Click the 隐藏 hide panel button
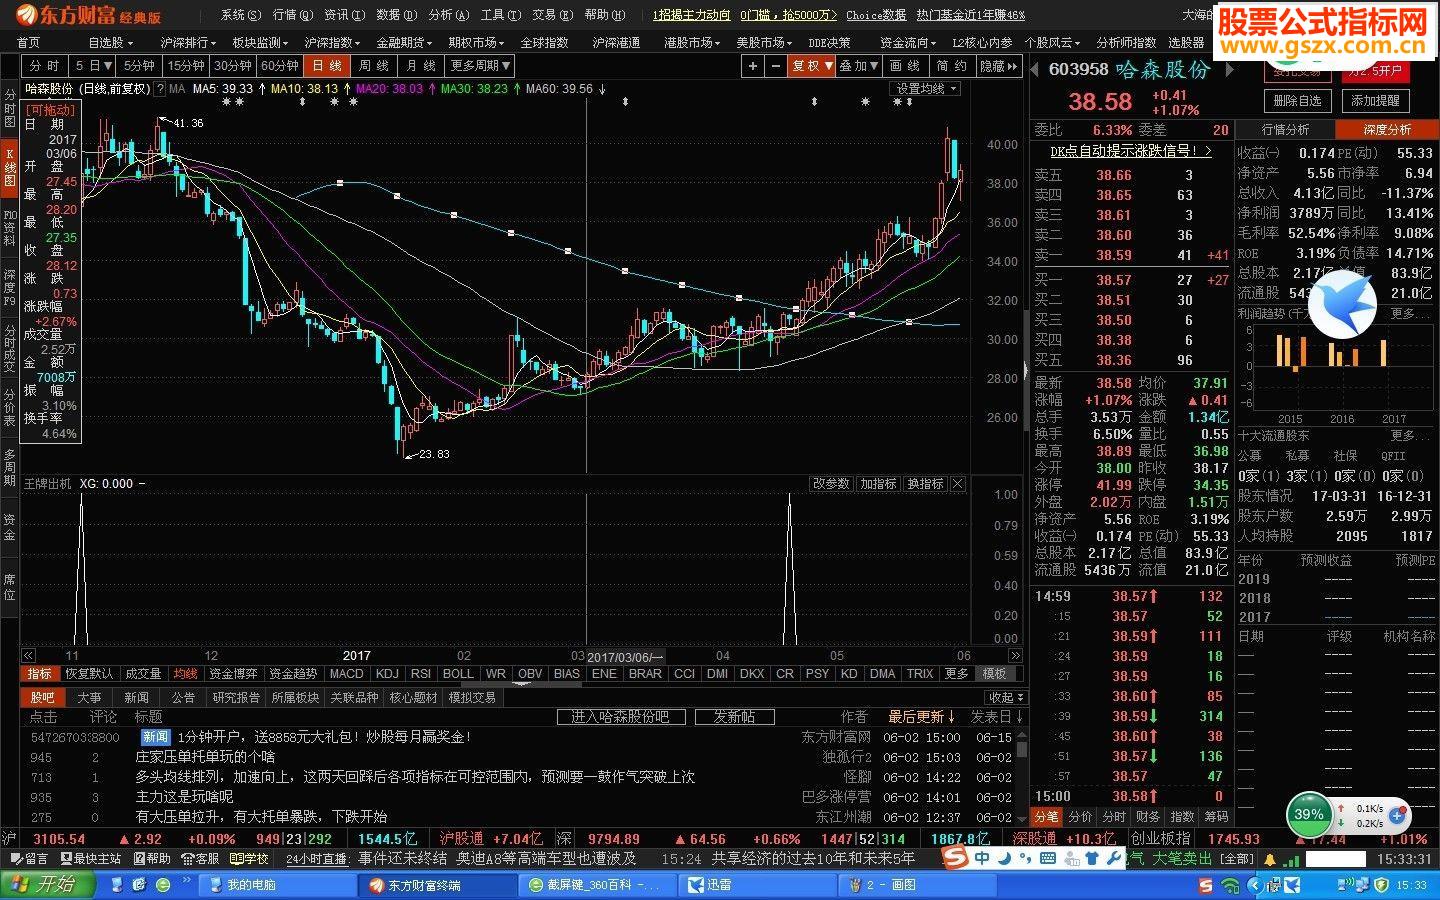This screenshot has width=1440, height=900. coord(998,66)
